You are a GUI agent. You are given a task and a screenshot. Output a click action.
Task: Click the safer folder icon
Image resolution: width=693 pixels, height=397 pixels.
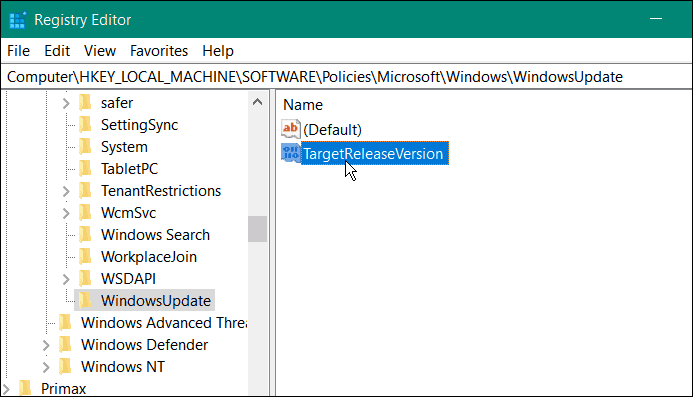click(85, 103)
